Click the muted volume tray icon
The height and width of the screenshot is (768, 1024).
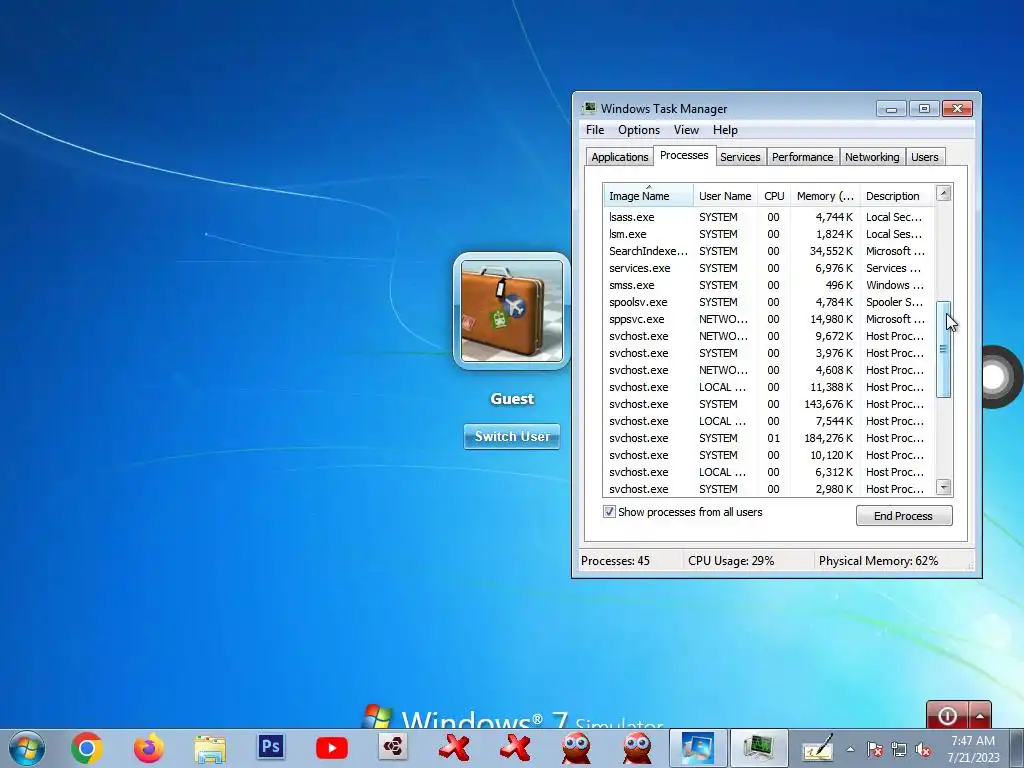923,750
